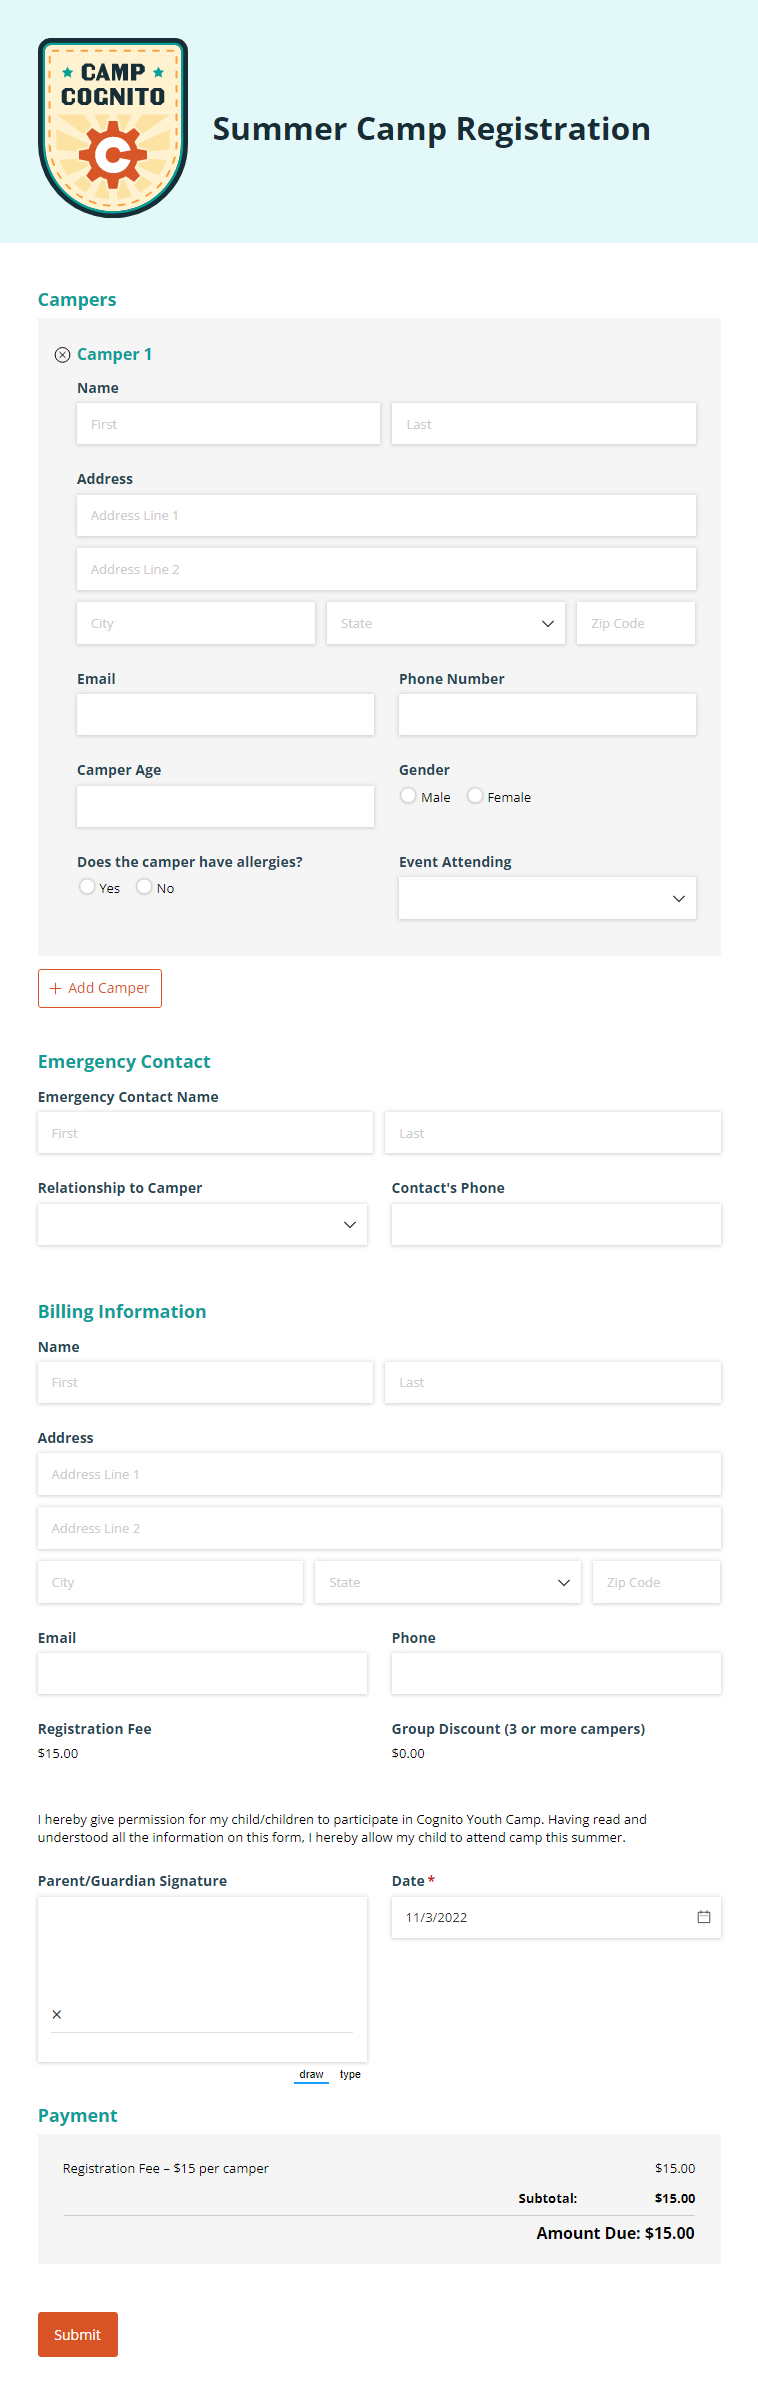
Task: Select Male gender for camper
Action: click(408, 795)
